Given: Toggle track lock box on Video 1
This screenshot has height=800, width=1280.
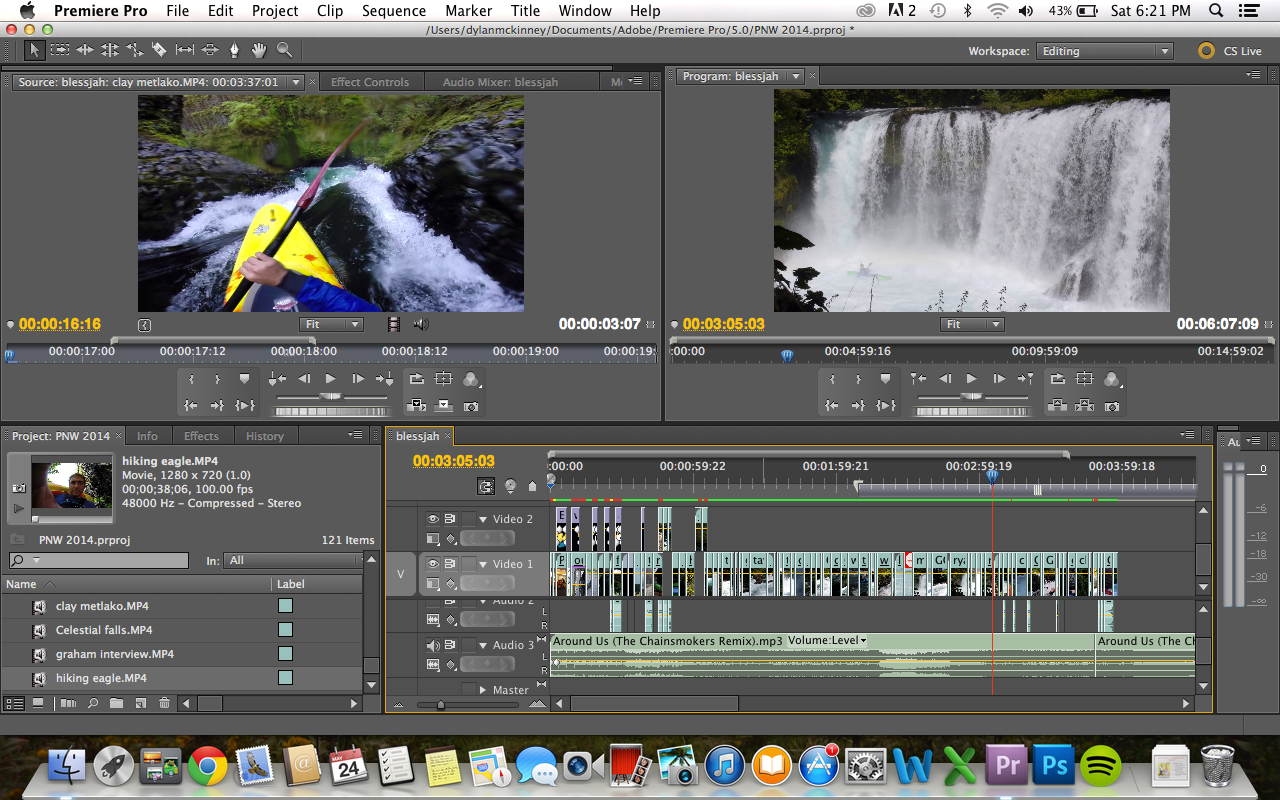Looking at the screenshot, I should (468, 564).
